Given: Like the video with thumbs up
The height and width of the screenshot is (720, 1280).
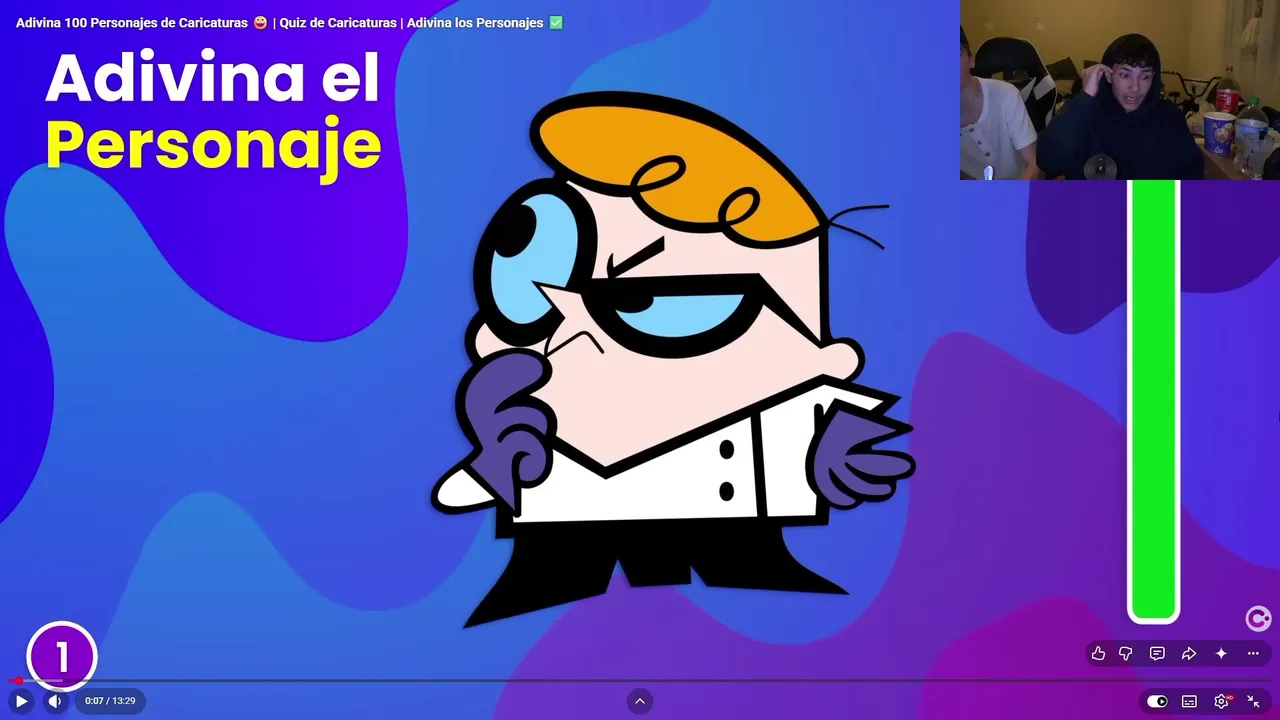Looking at the screenshot, I should coord(1098,654).
